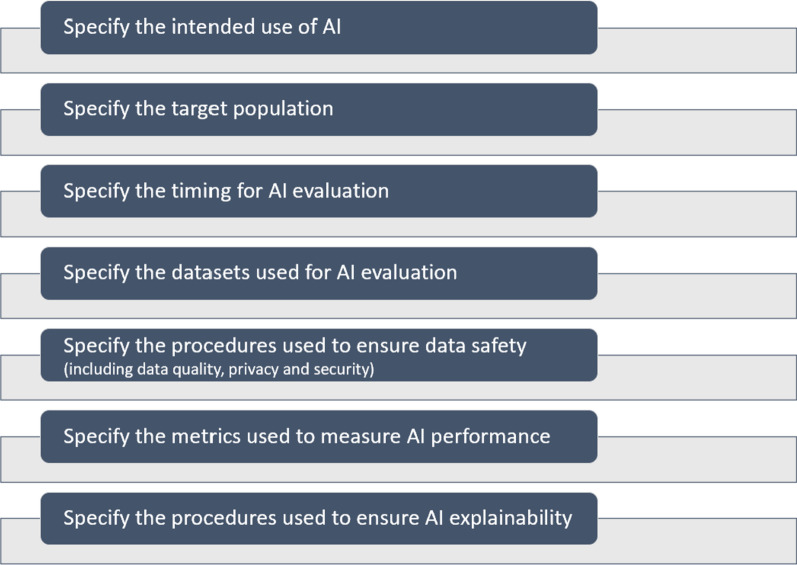Click gray panel right of 'timing for AI evaluation'
The width and height of the screenshot is (797, 565).
point(697,214)
